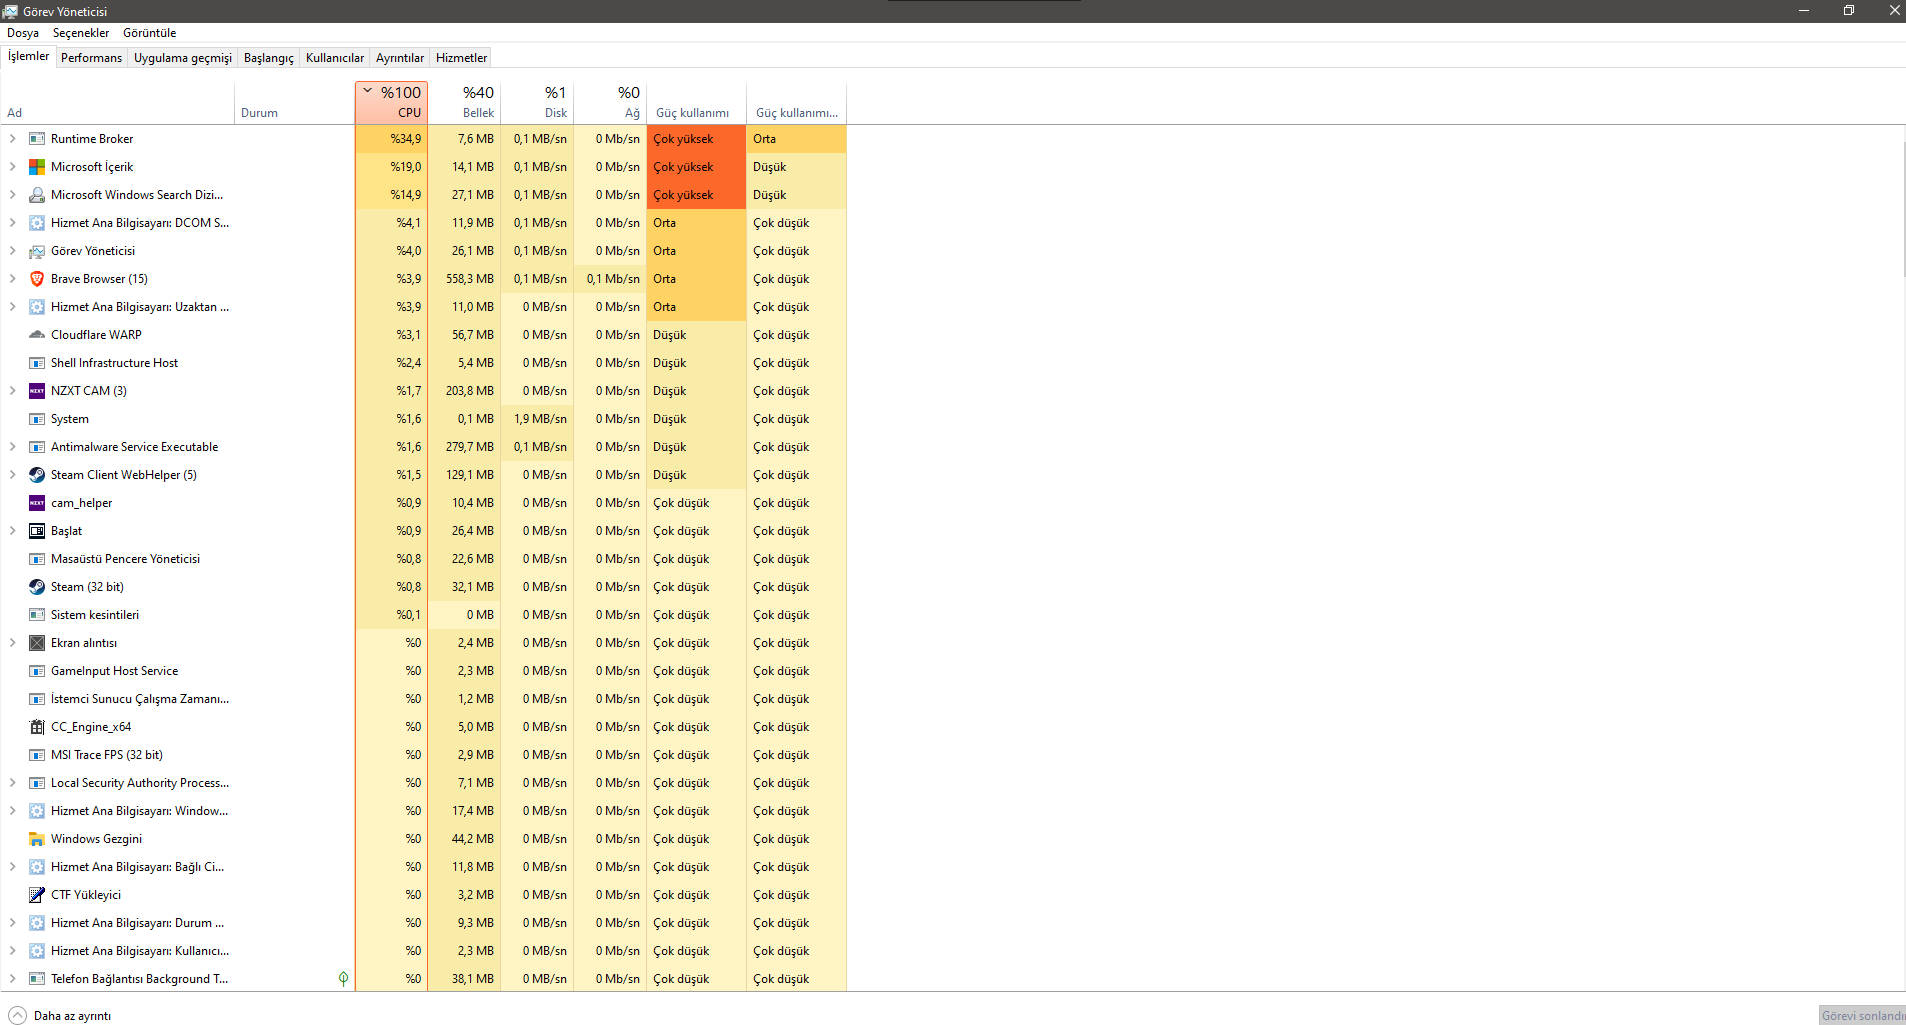Open the Görüntüle menu

pyautogui.click(x=150, y=33)
